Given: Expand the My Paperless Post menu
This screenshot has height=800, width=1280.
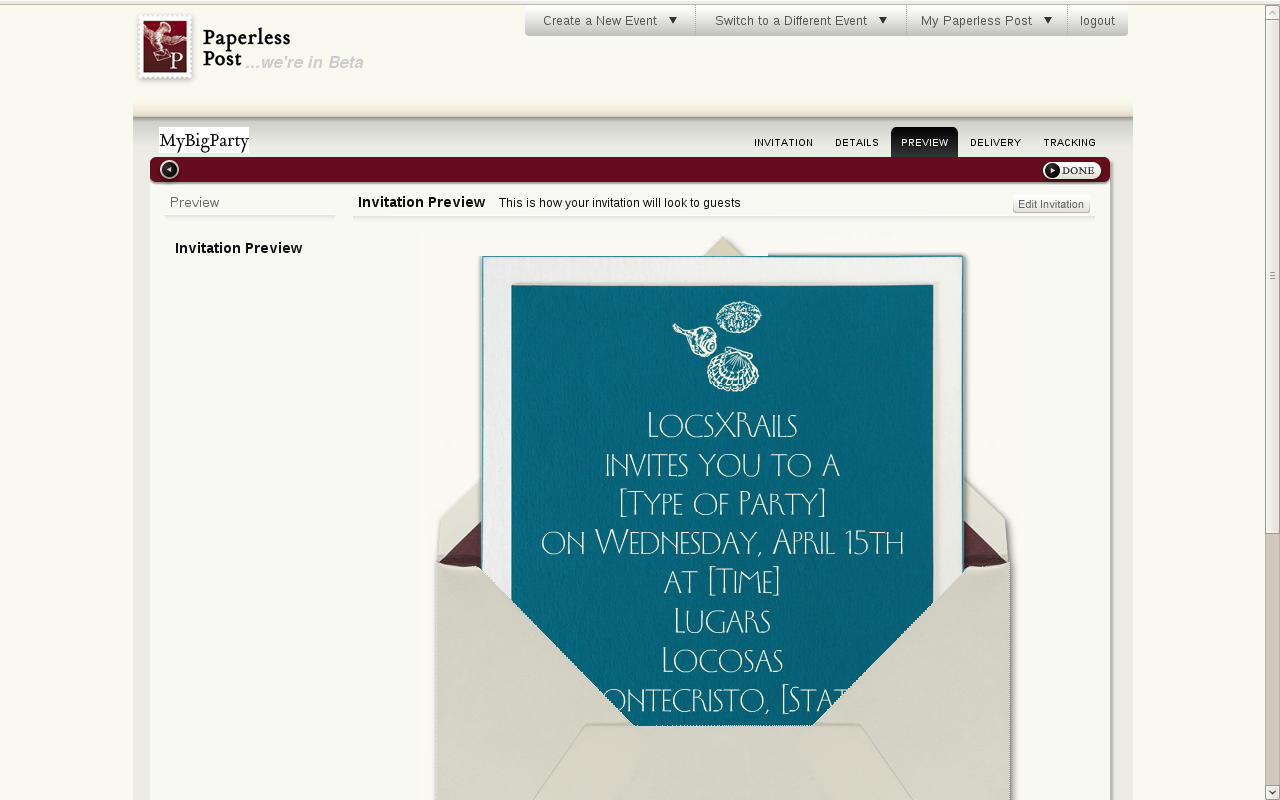Looking at the screenshot, I should 987,21.
